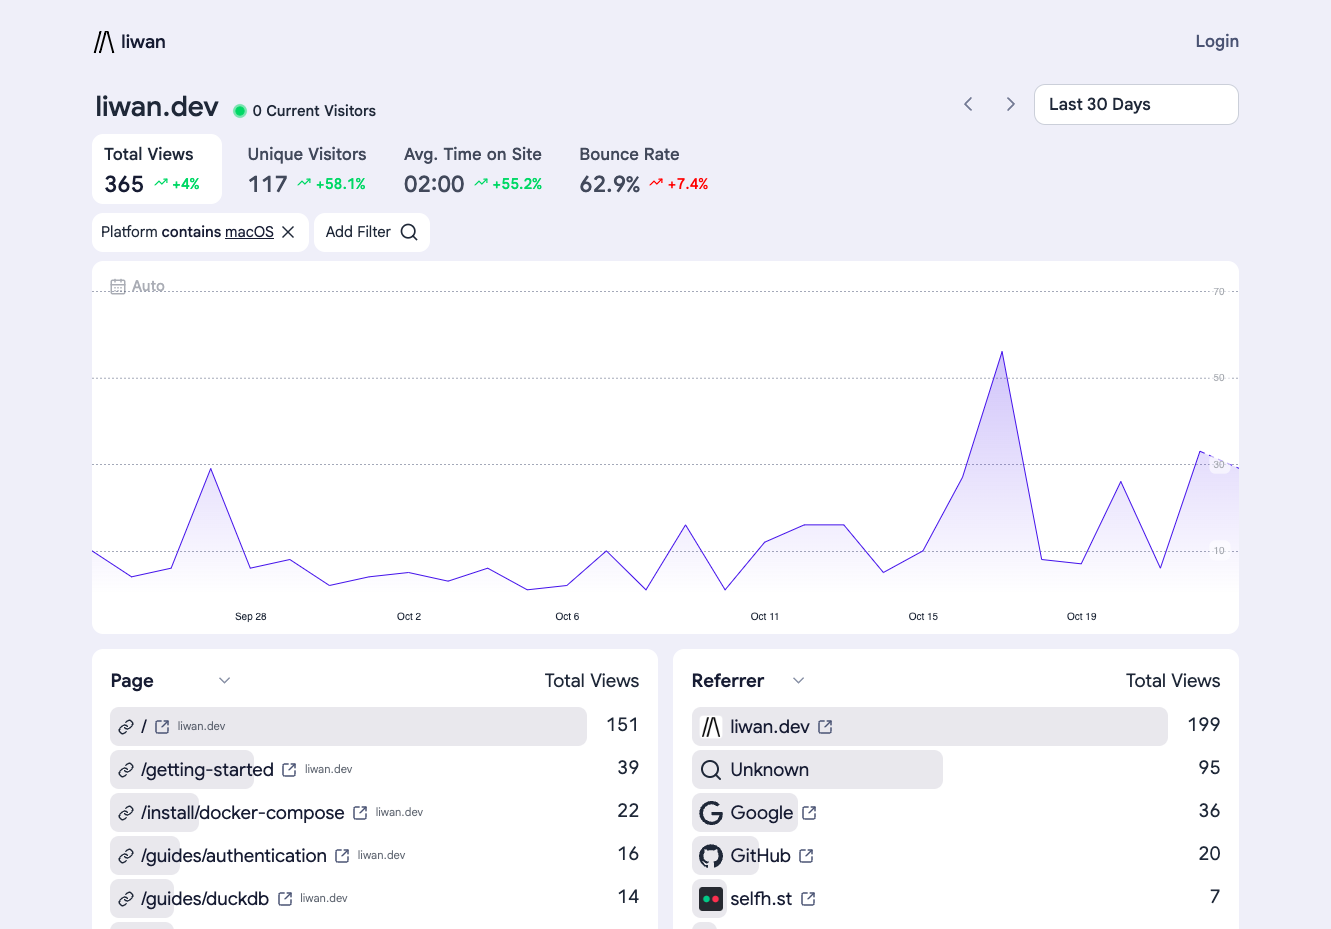1331x929 pixels.
Task: Expand the Page dimension dropdown chevron
Action: [225, 681]
